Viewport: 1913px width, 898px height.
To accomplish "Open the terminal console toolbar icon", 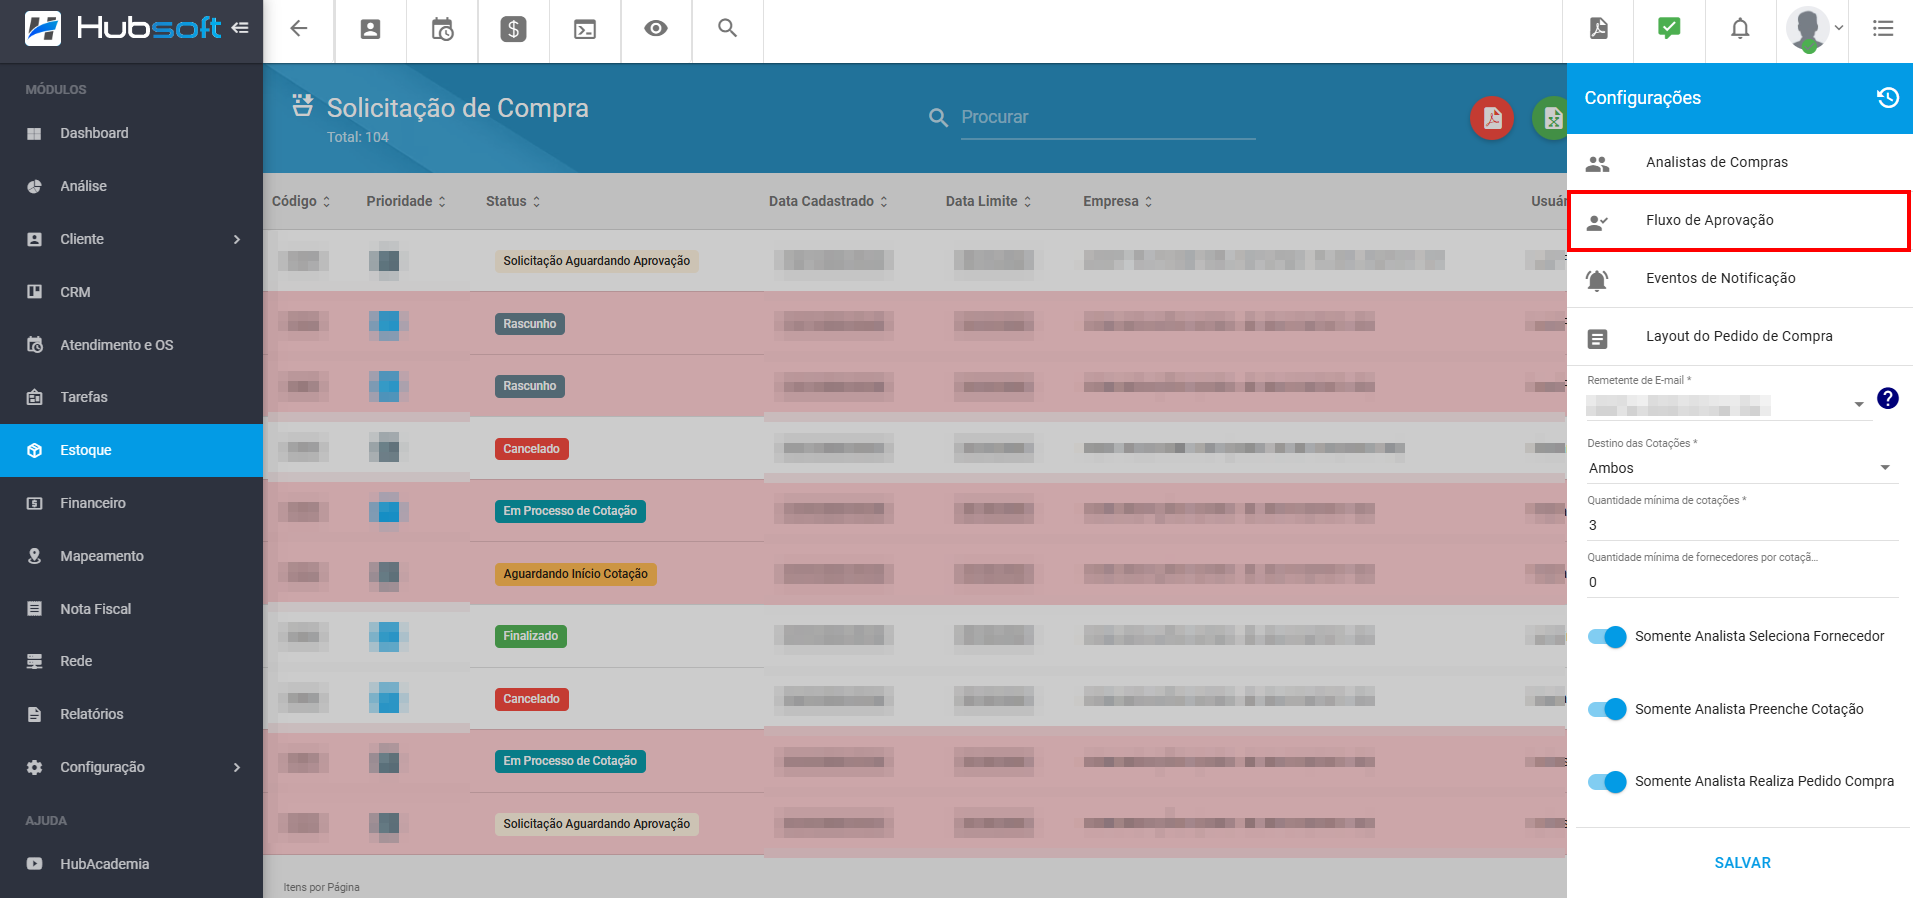I will pos(585,29).
